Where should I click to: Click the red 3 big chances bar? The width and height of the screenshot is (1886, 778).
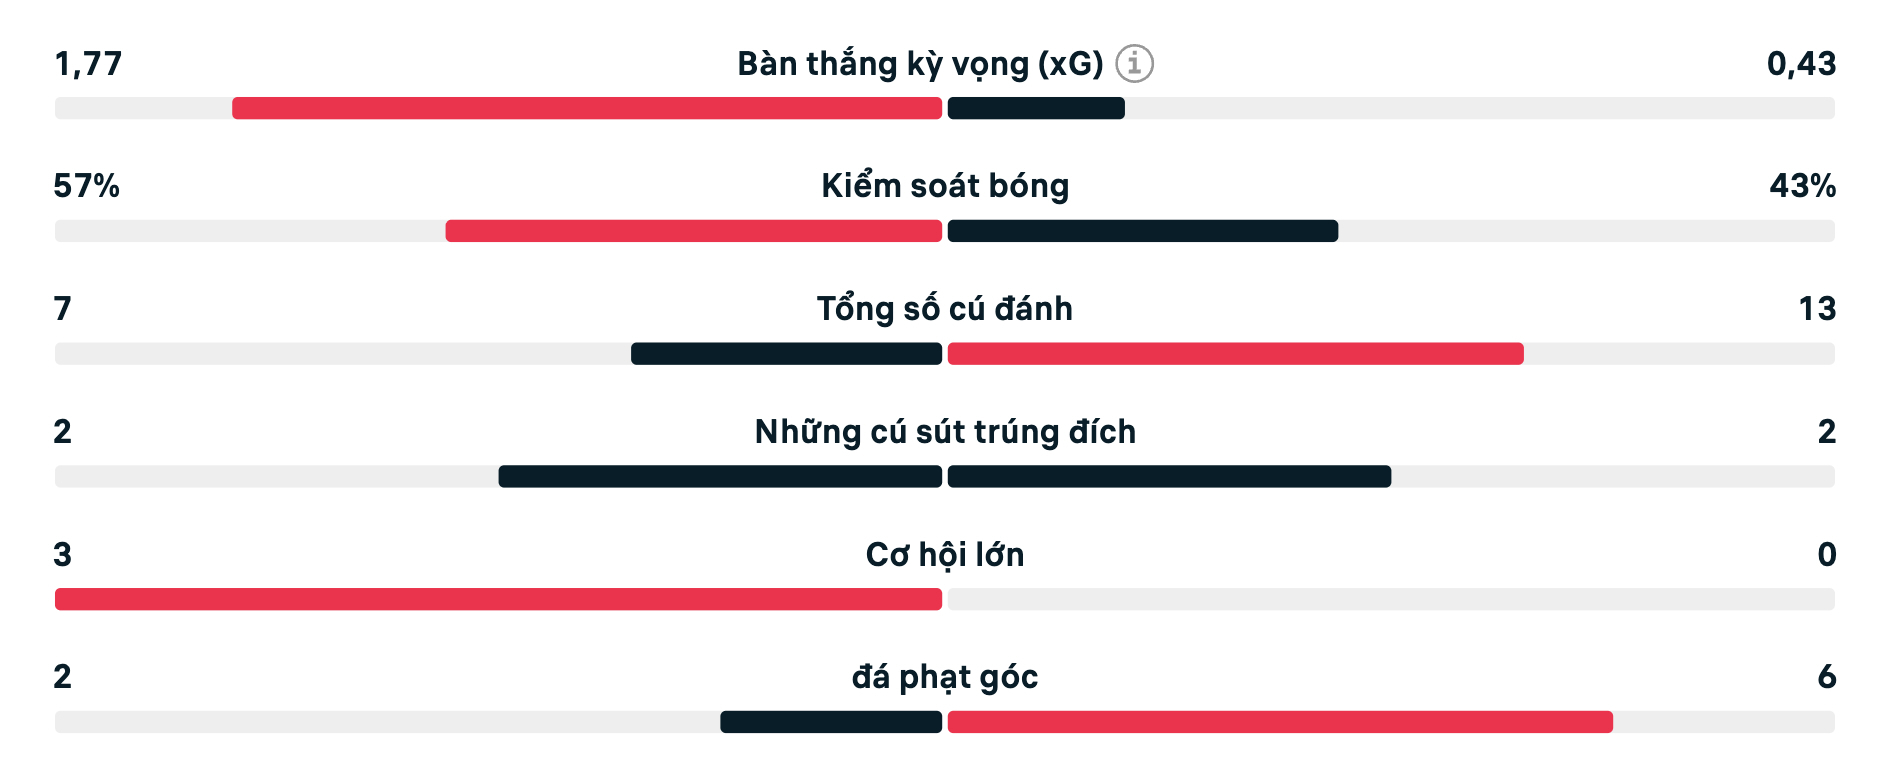[498, 599]
